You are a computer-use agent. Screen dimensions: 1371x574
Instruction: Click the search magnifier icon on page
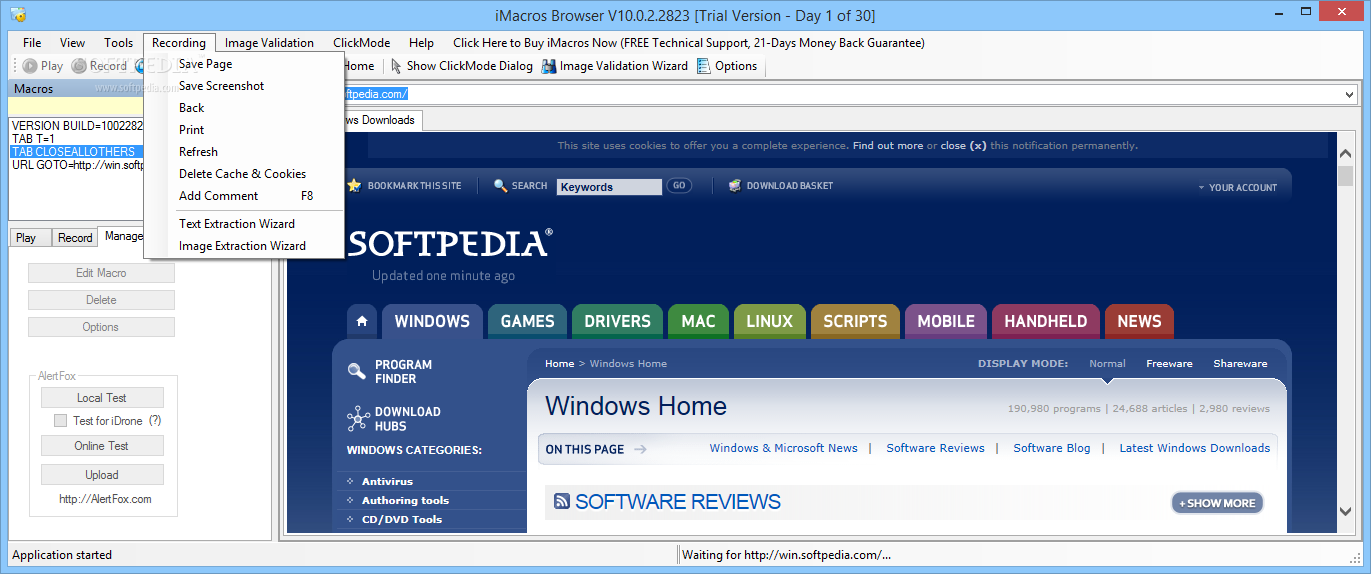click(501, 186)
